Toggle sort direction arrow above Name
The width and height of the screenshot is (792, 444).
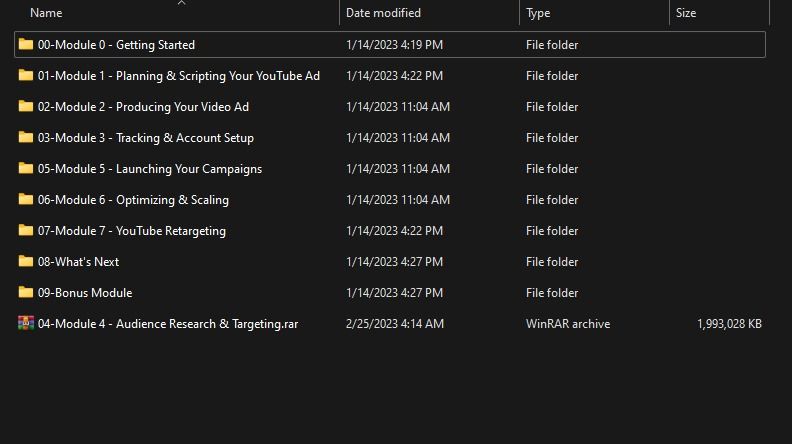[181, 3]
